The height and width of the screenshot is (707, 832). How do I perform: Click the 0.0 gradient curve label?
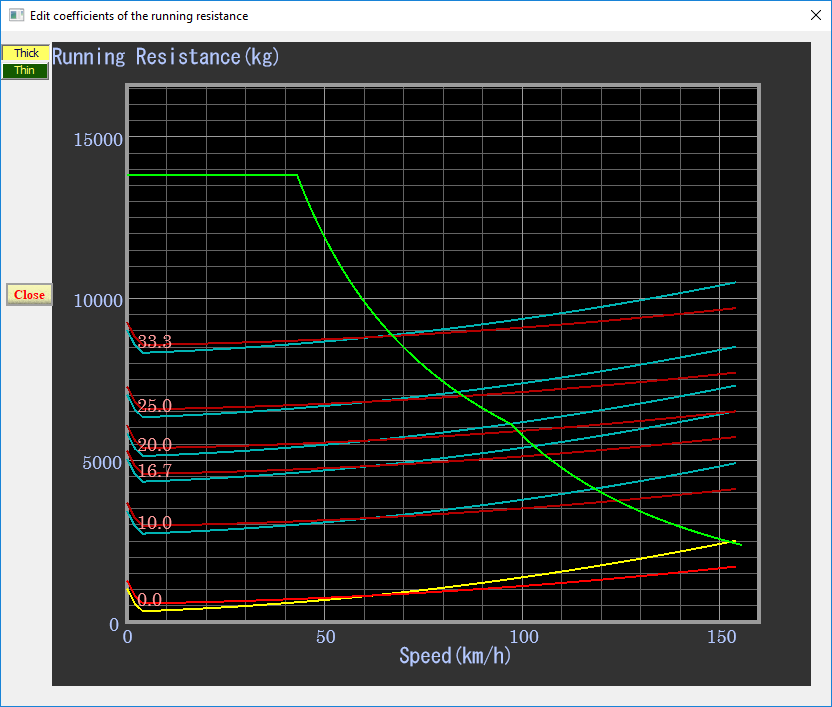point(150,600)
